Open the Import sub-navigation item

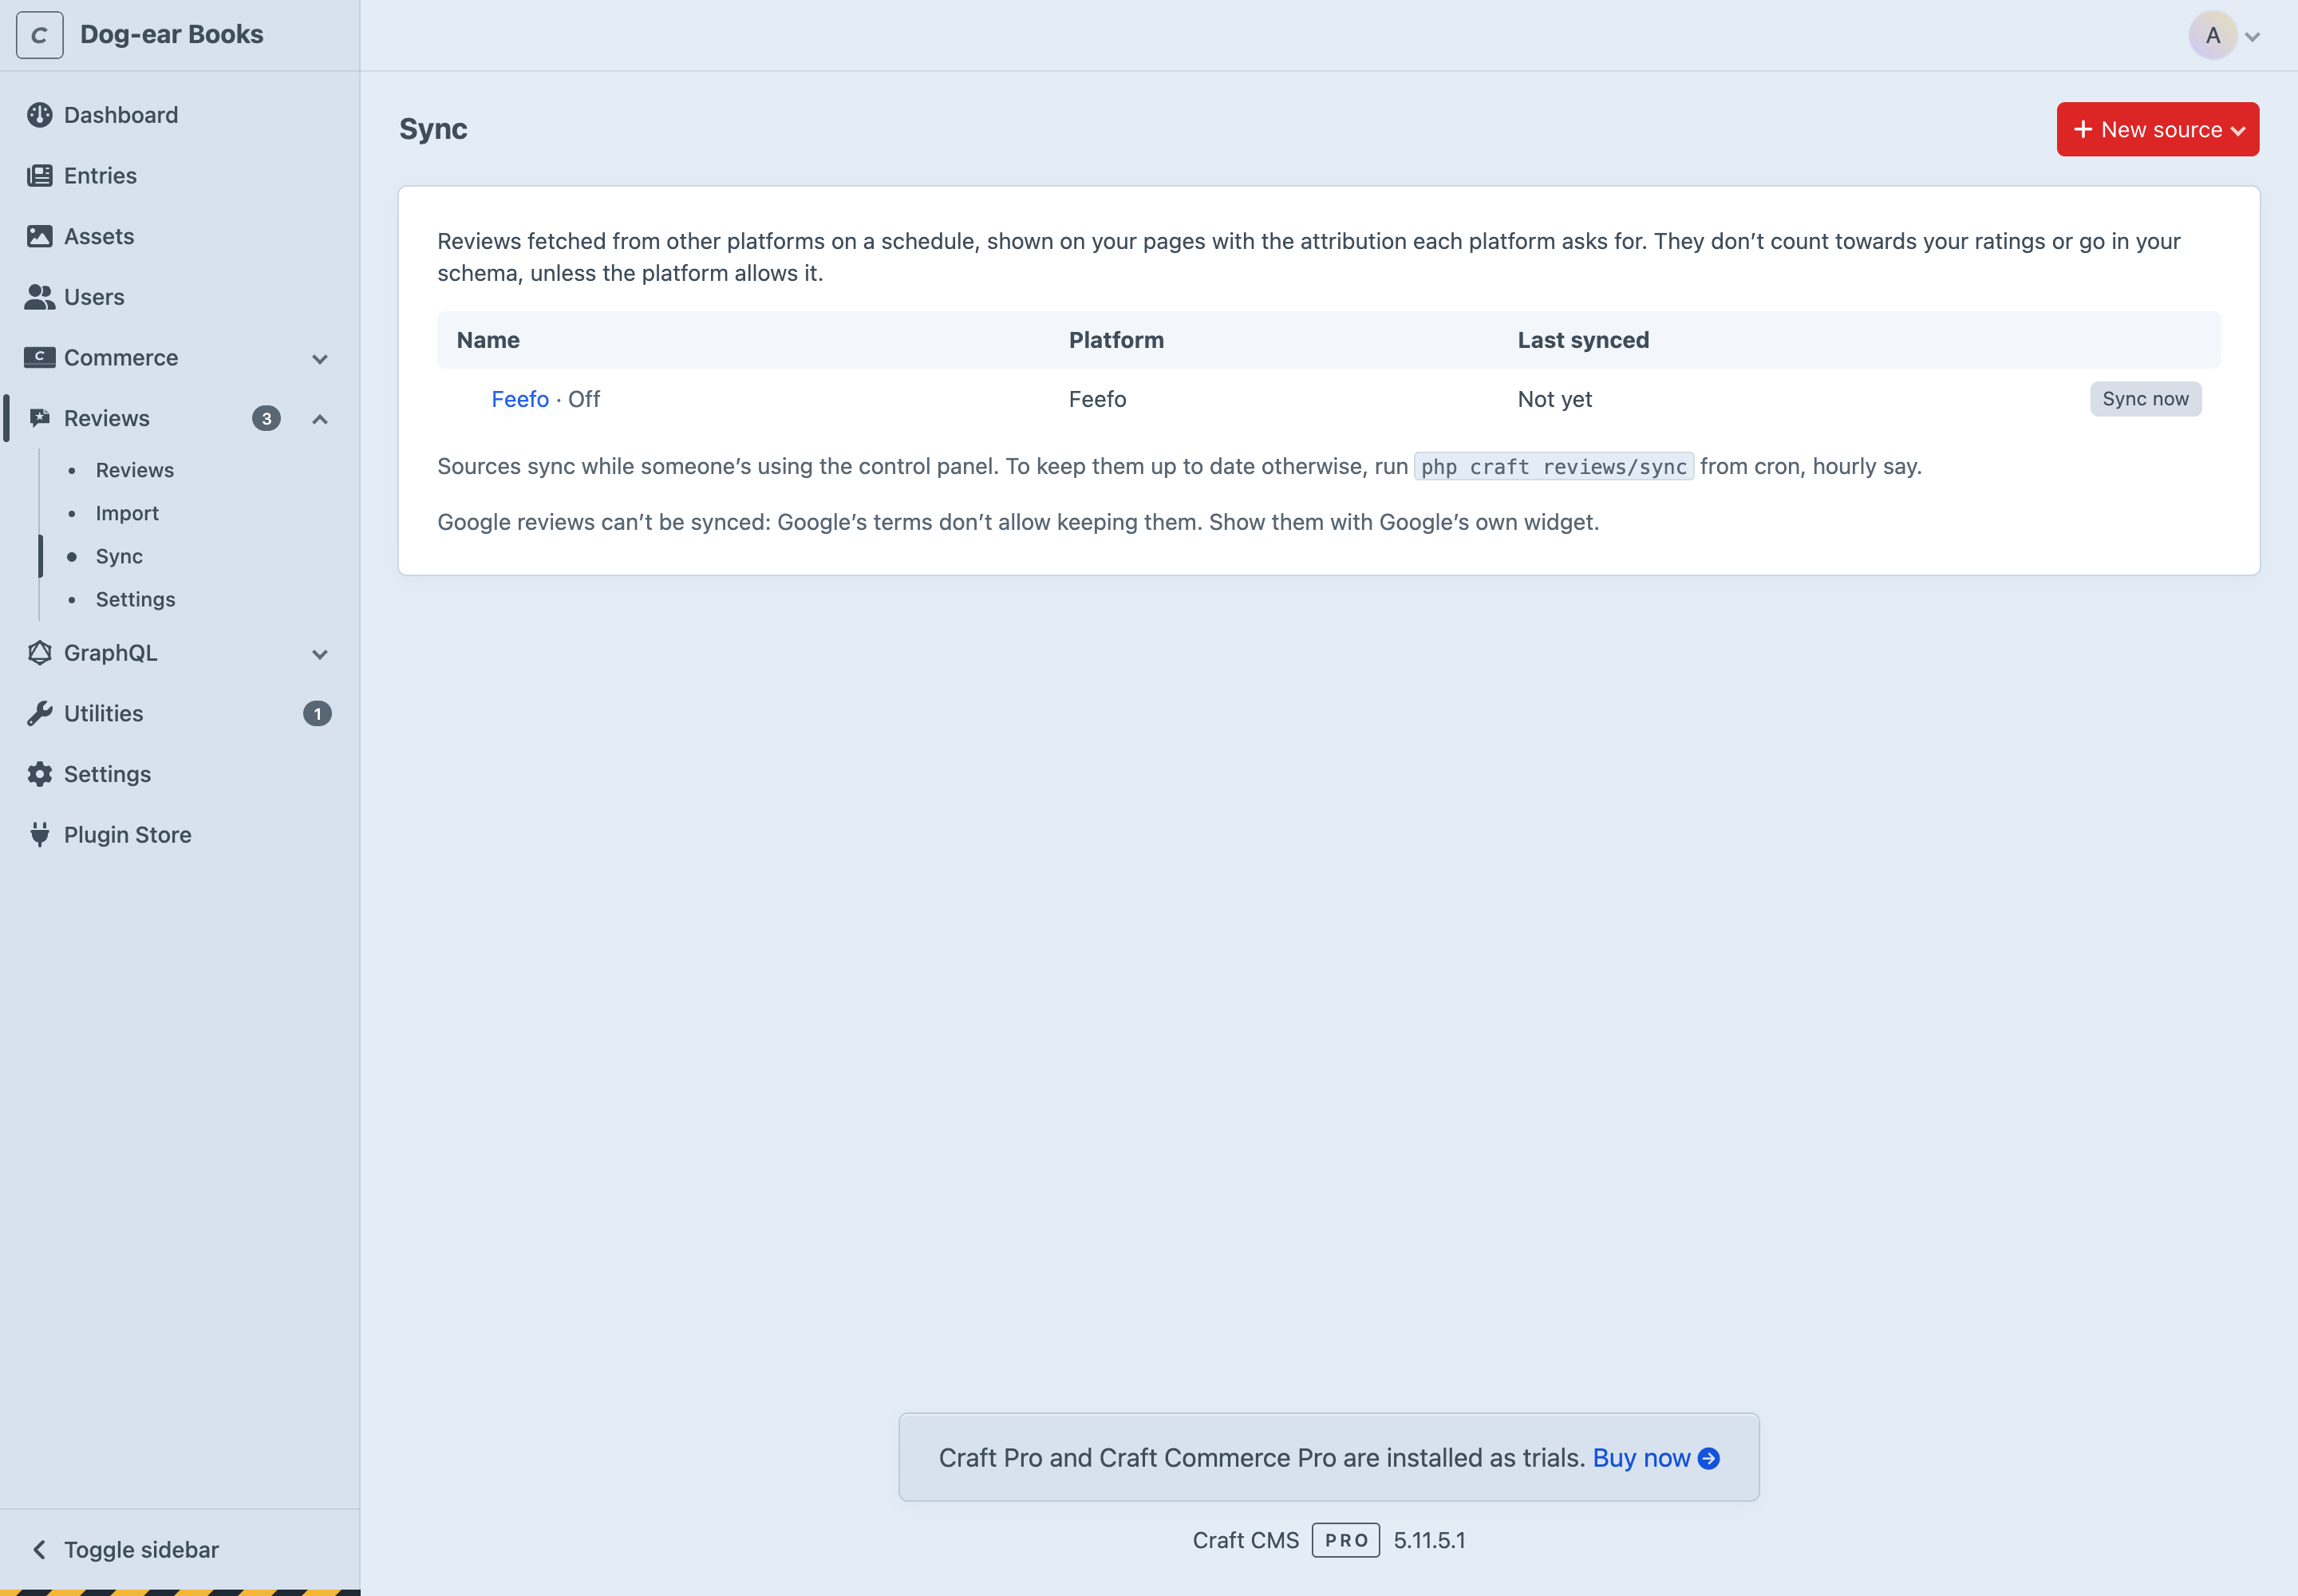point(127,513)
